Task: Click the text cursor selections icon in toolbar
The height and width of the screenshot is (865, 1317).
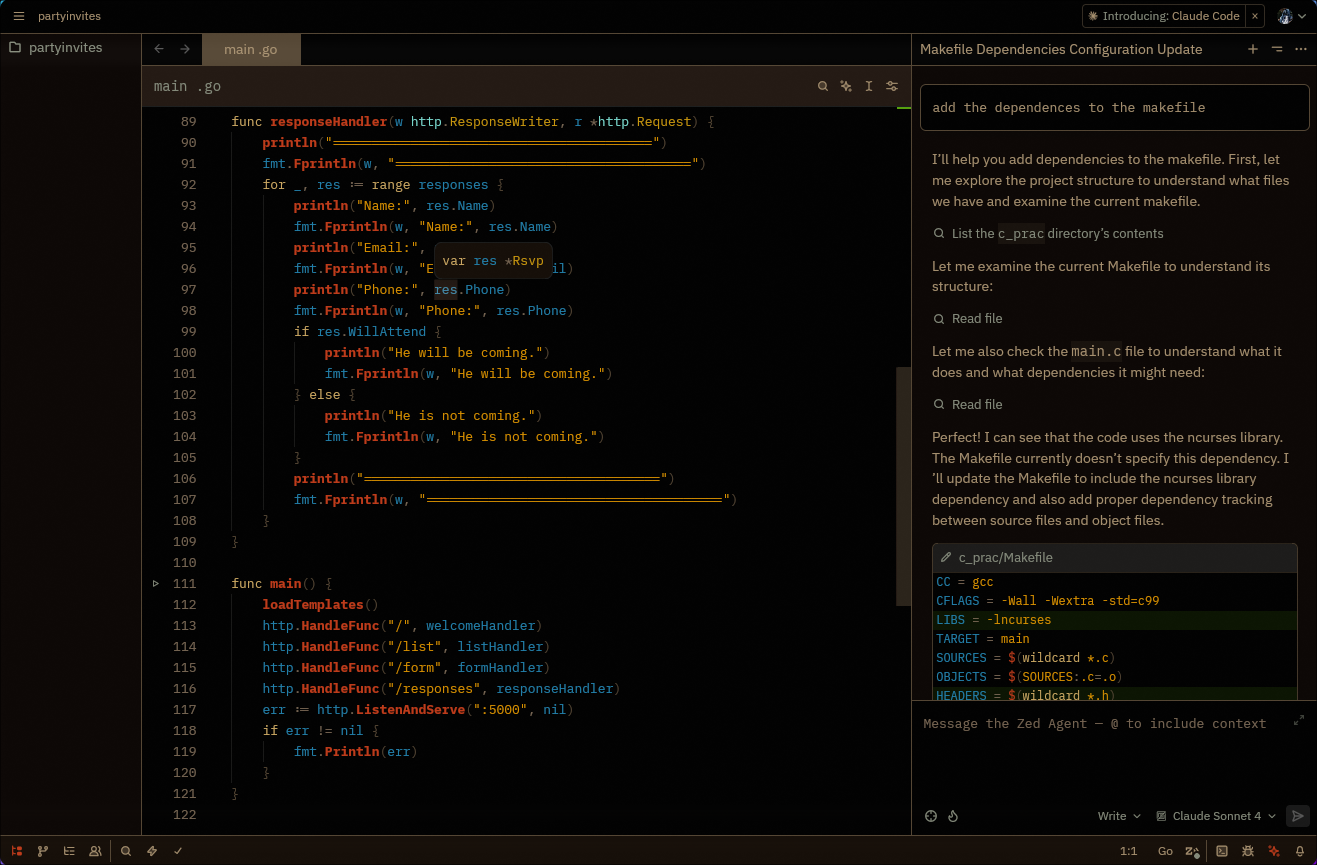Action: pos(869,86)
